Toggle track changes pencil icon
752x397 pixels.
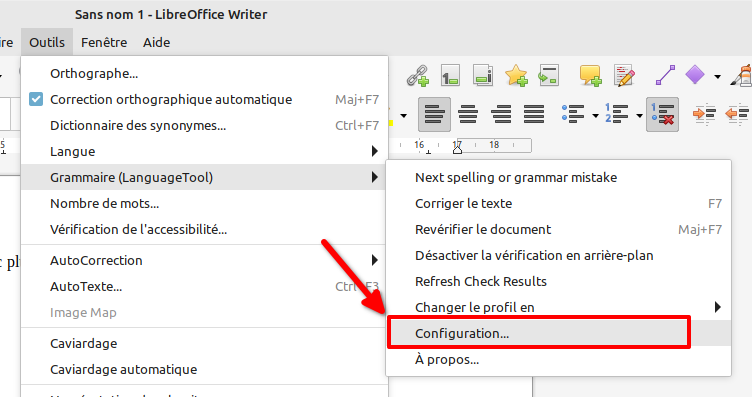[624, 76]
